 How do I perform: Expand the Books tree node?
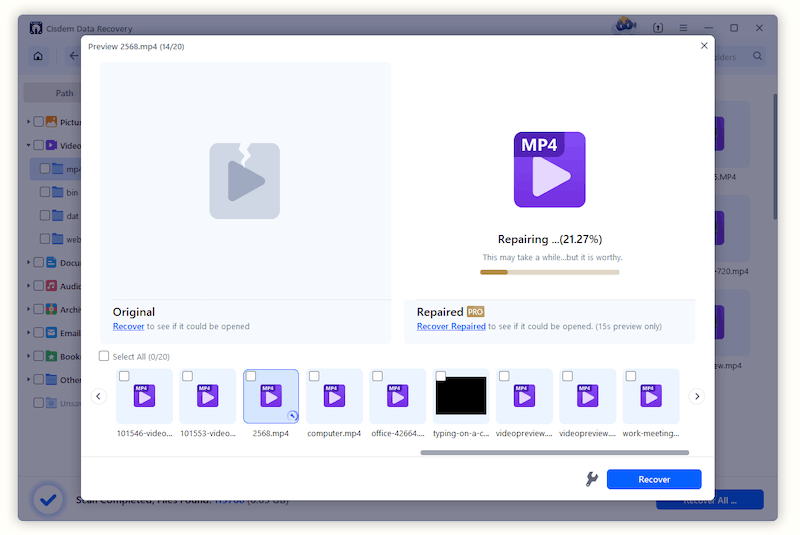pyautogui.click(x=28, y=356)
